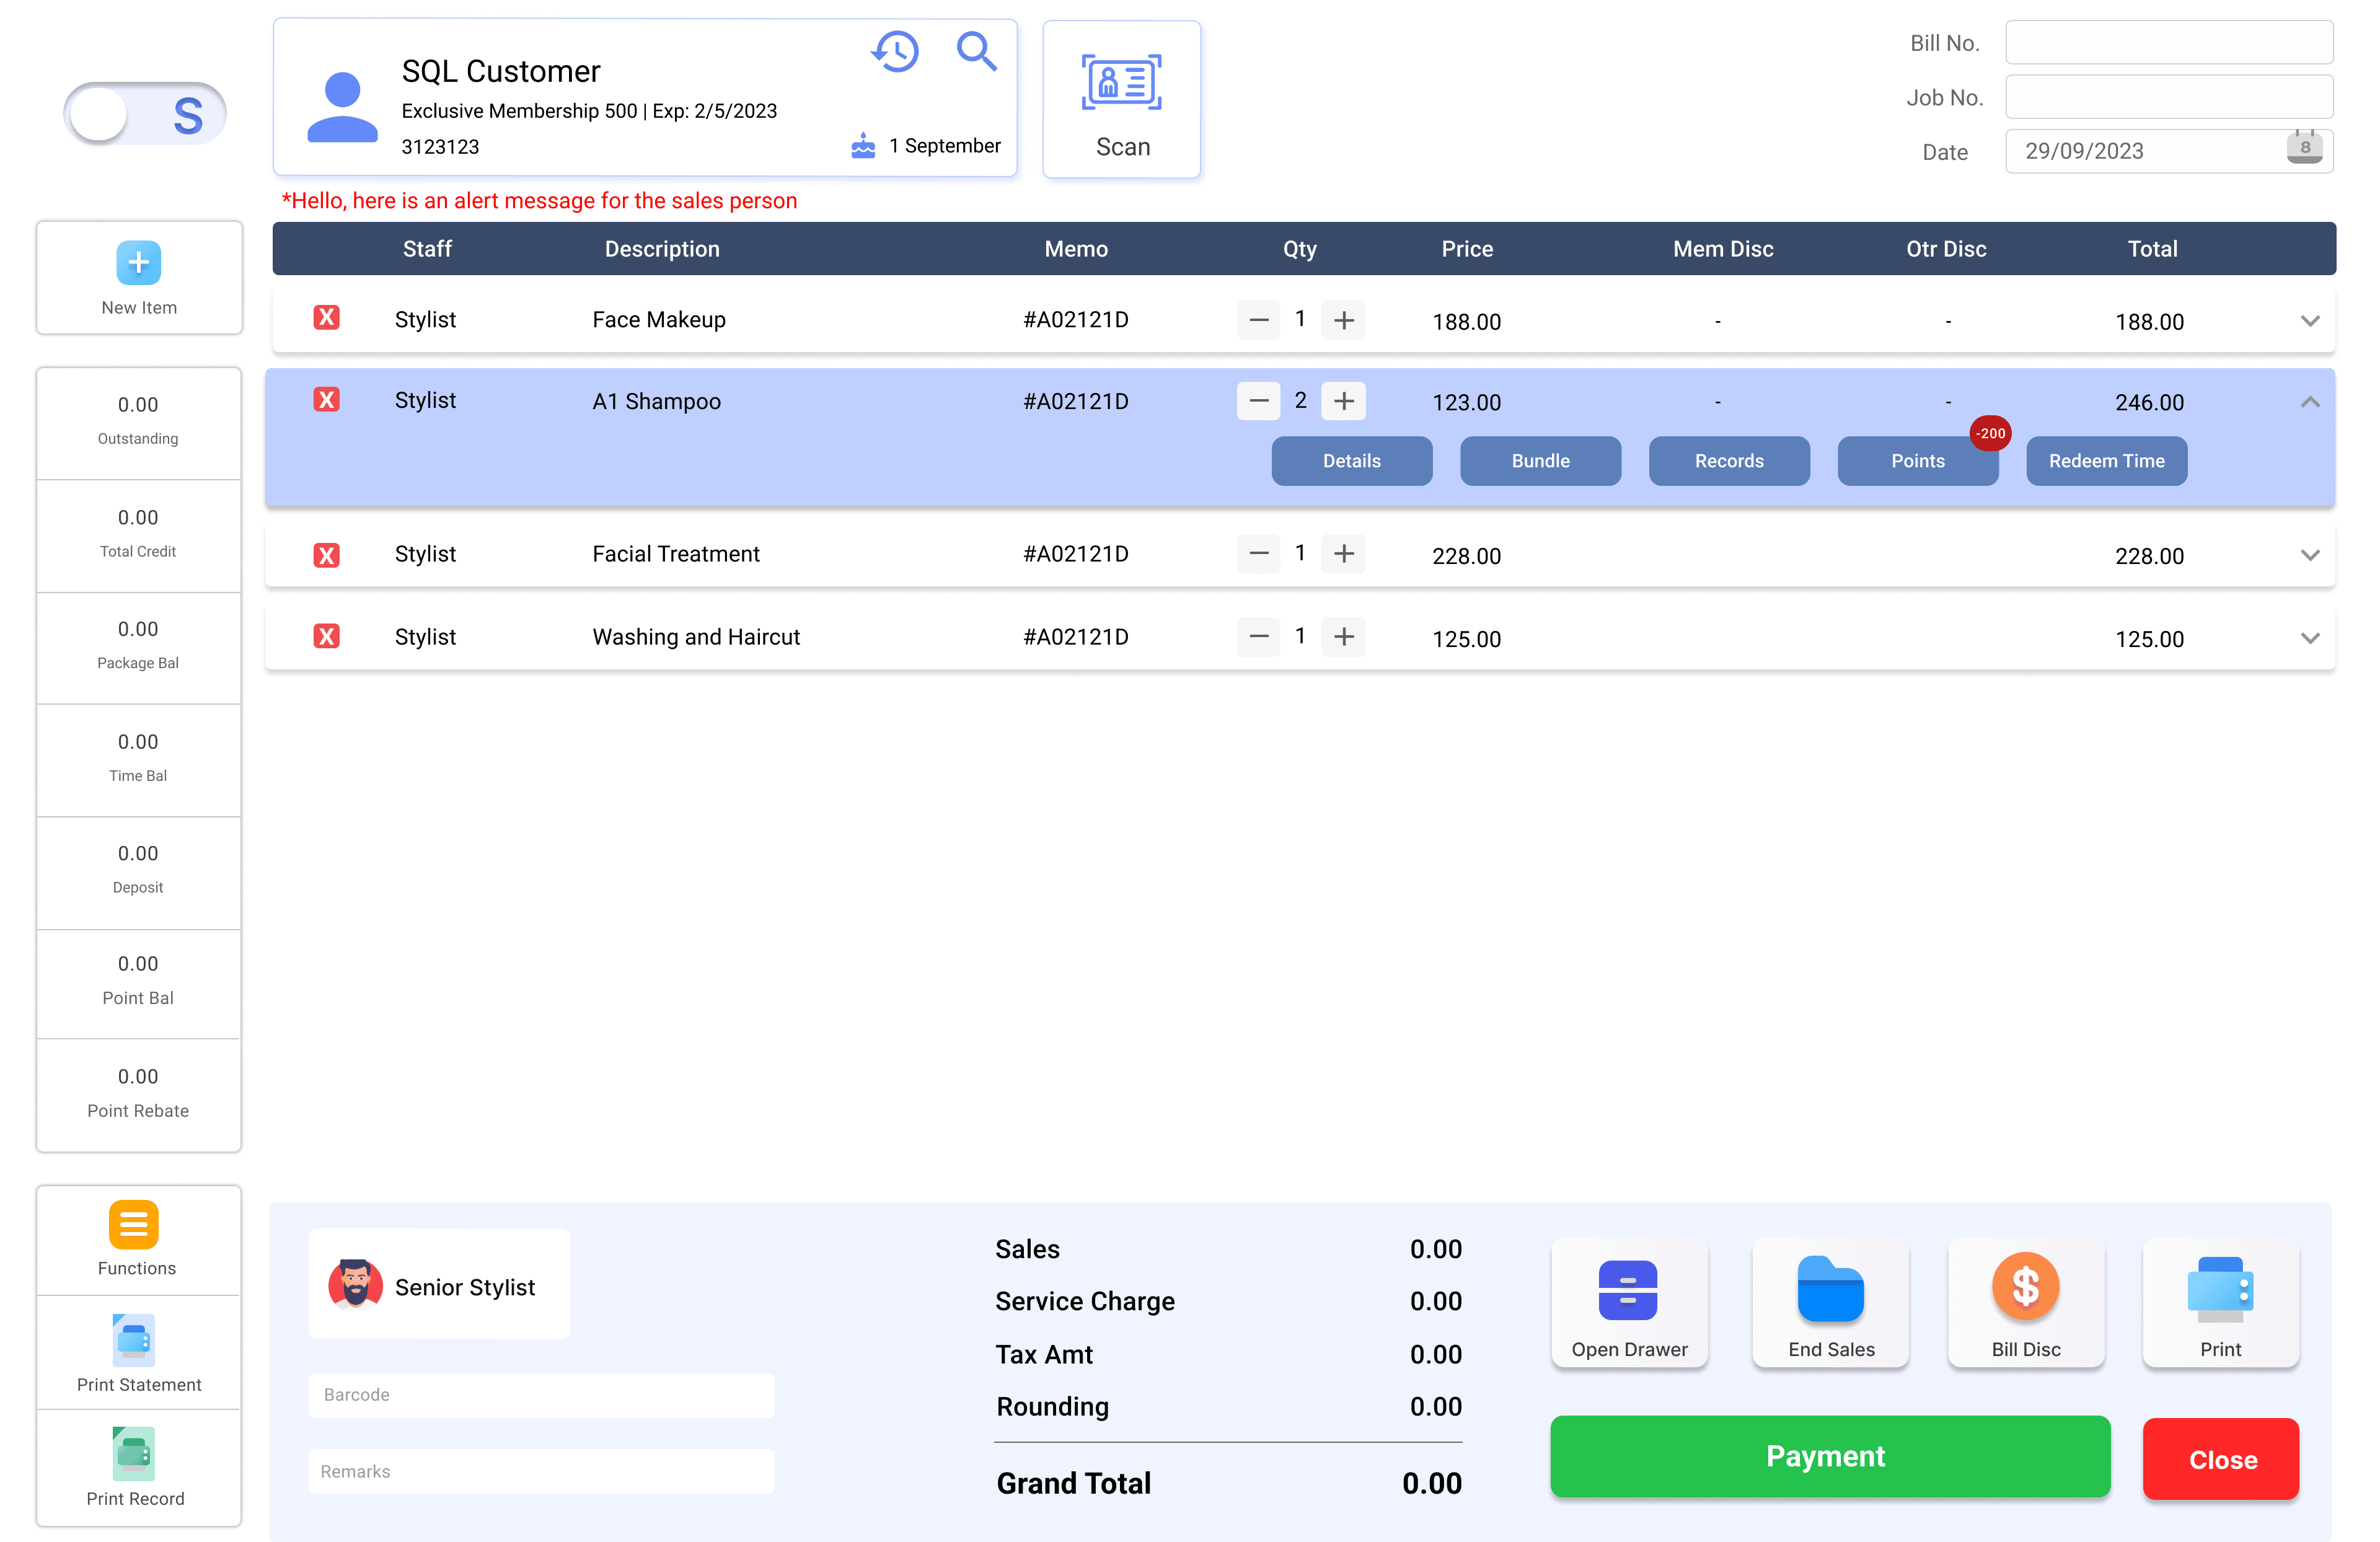This screenshot has width=2380, height=1542.
Task: Open customer history clock icon
Action: (895, 51)
